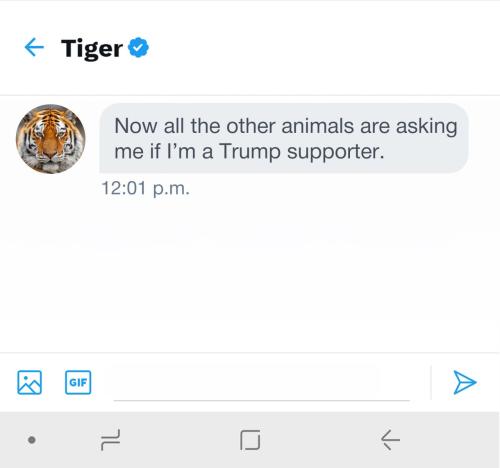Open the GIF picker

pos(78,382)
